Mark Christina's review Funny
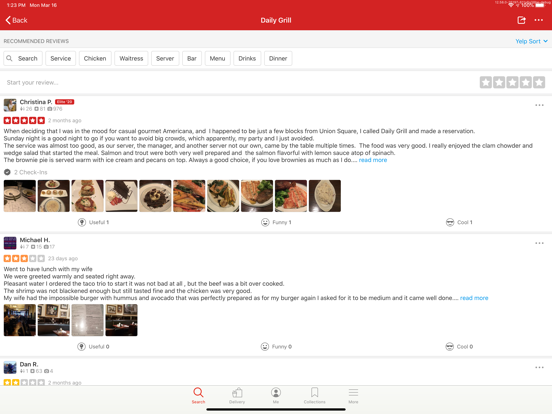Image resolution: width=552 pixels, height=414 pixels. (276, 222)
